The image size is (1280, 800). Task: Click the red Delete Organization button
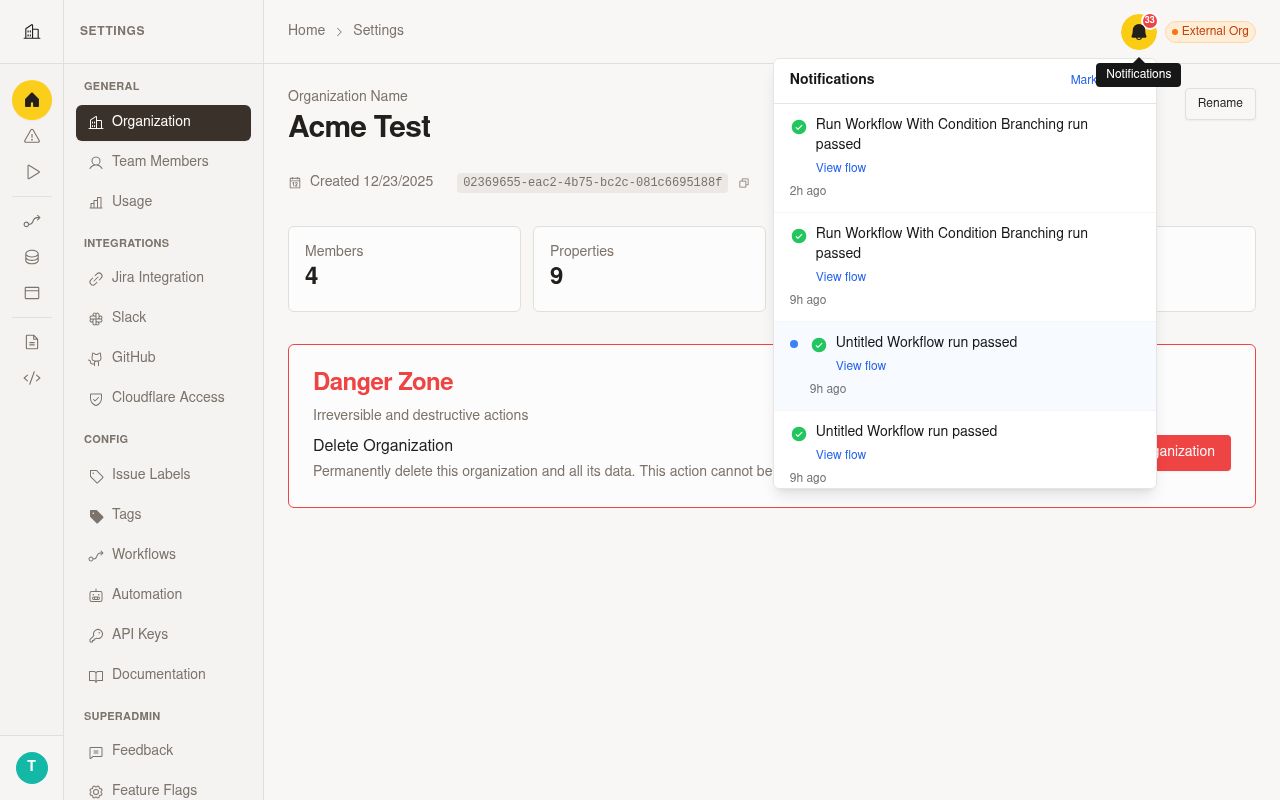1194,452
